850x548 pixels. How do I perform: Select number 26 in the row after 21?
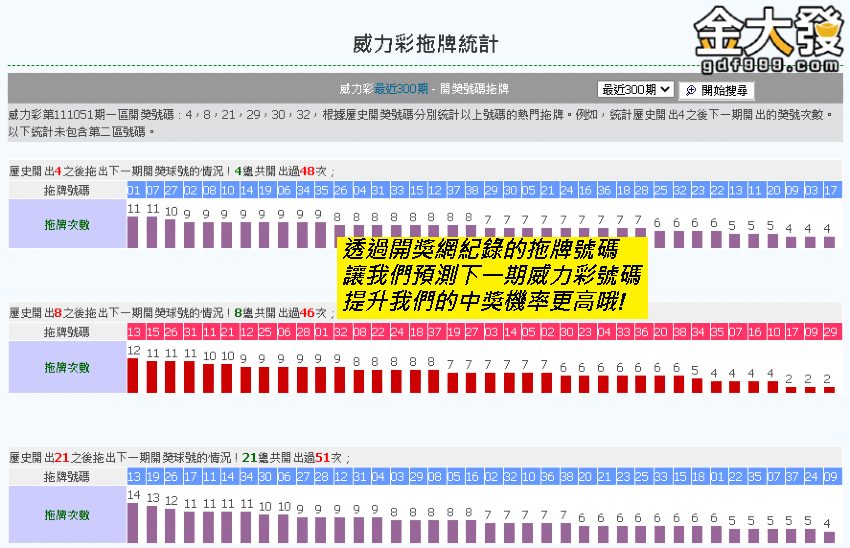pyautogui.click(x=171, y=476)
